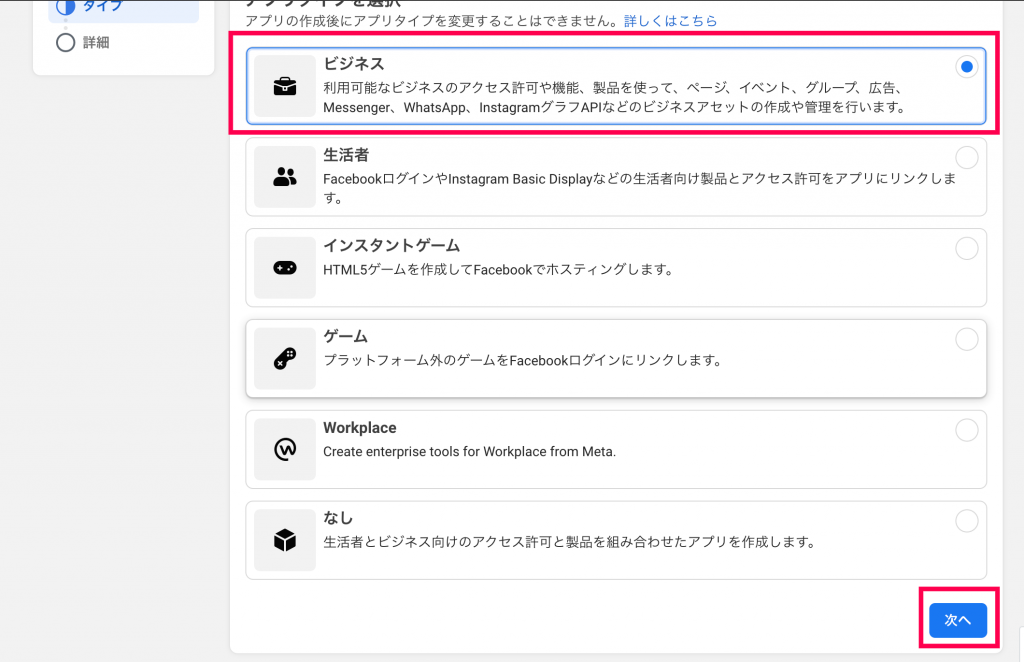Click '生活者とビジネス向けのアクセス許可…' description

(x=570, y=542)
